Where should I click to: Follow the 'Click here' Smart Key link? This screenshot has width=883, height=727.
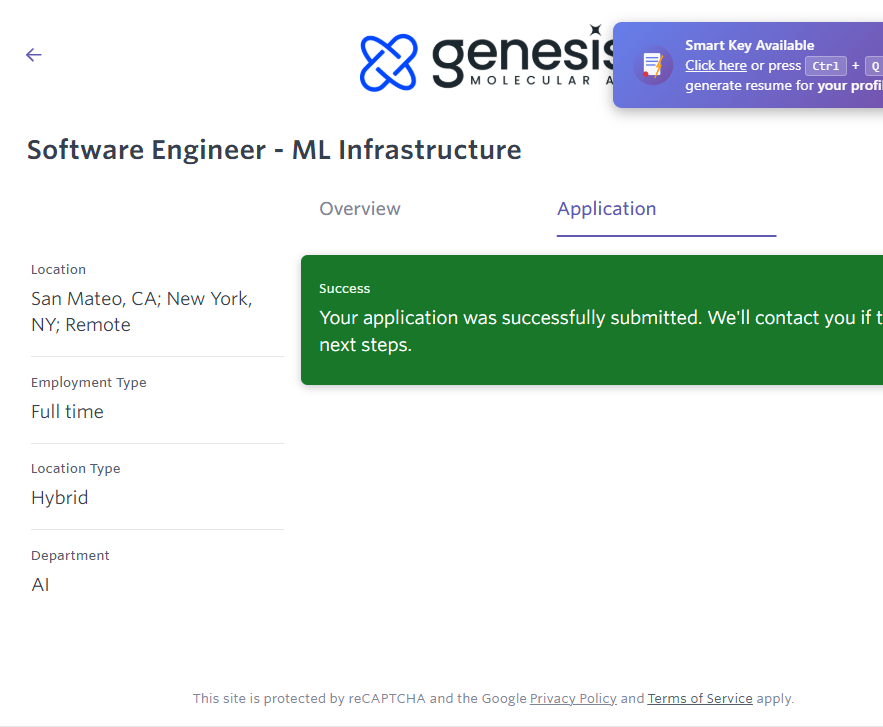[715, 66]
